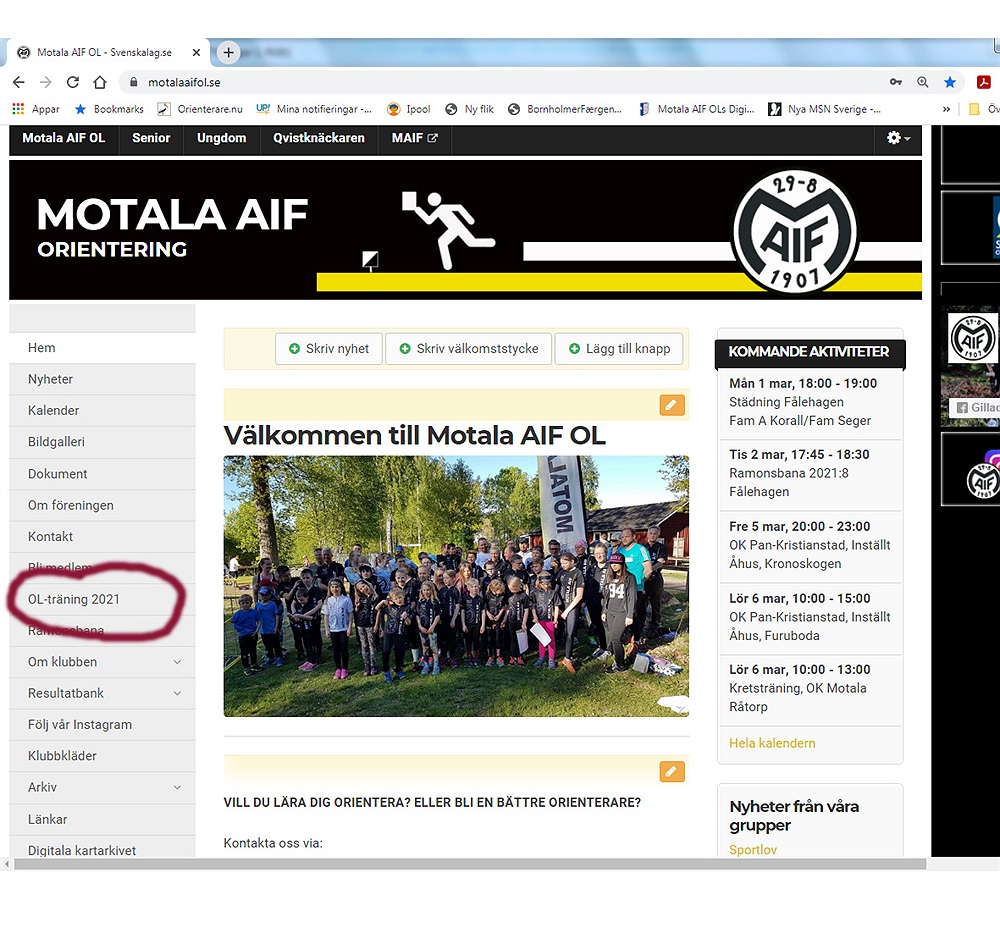The height and width of the screenshot is (933, 1000).
Task: Open the Sportlov news link
Action: pos(753,849)
